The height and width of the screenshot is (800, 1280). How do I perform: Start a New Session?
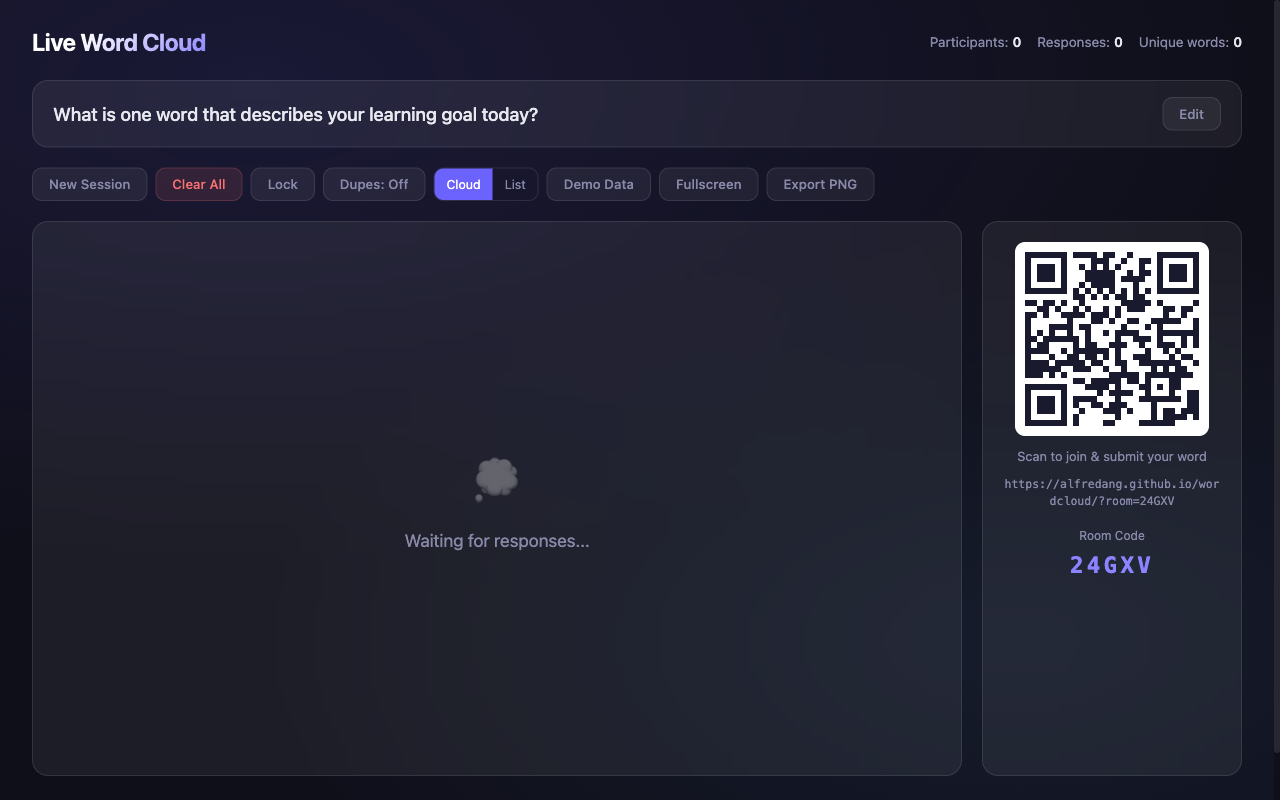pyautogui.click(x=90, y=184)
